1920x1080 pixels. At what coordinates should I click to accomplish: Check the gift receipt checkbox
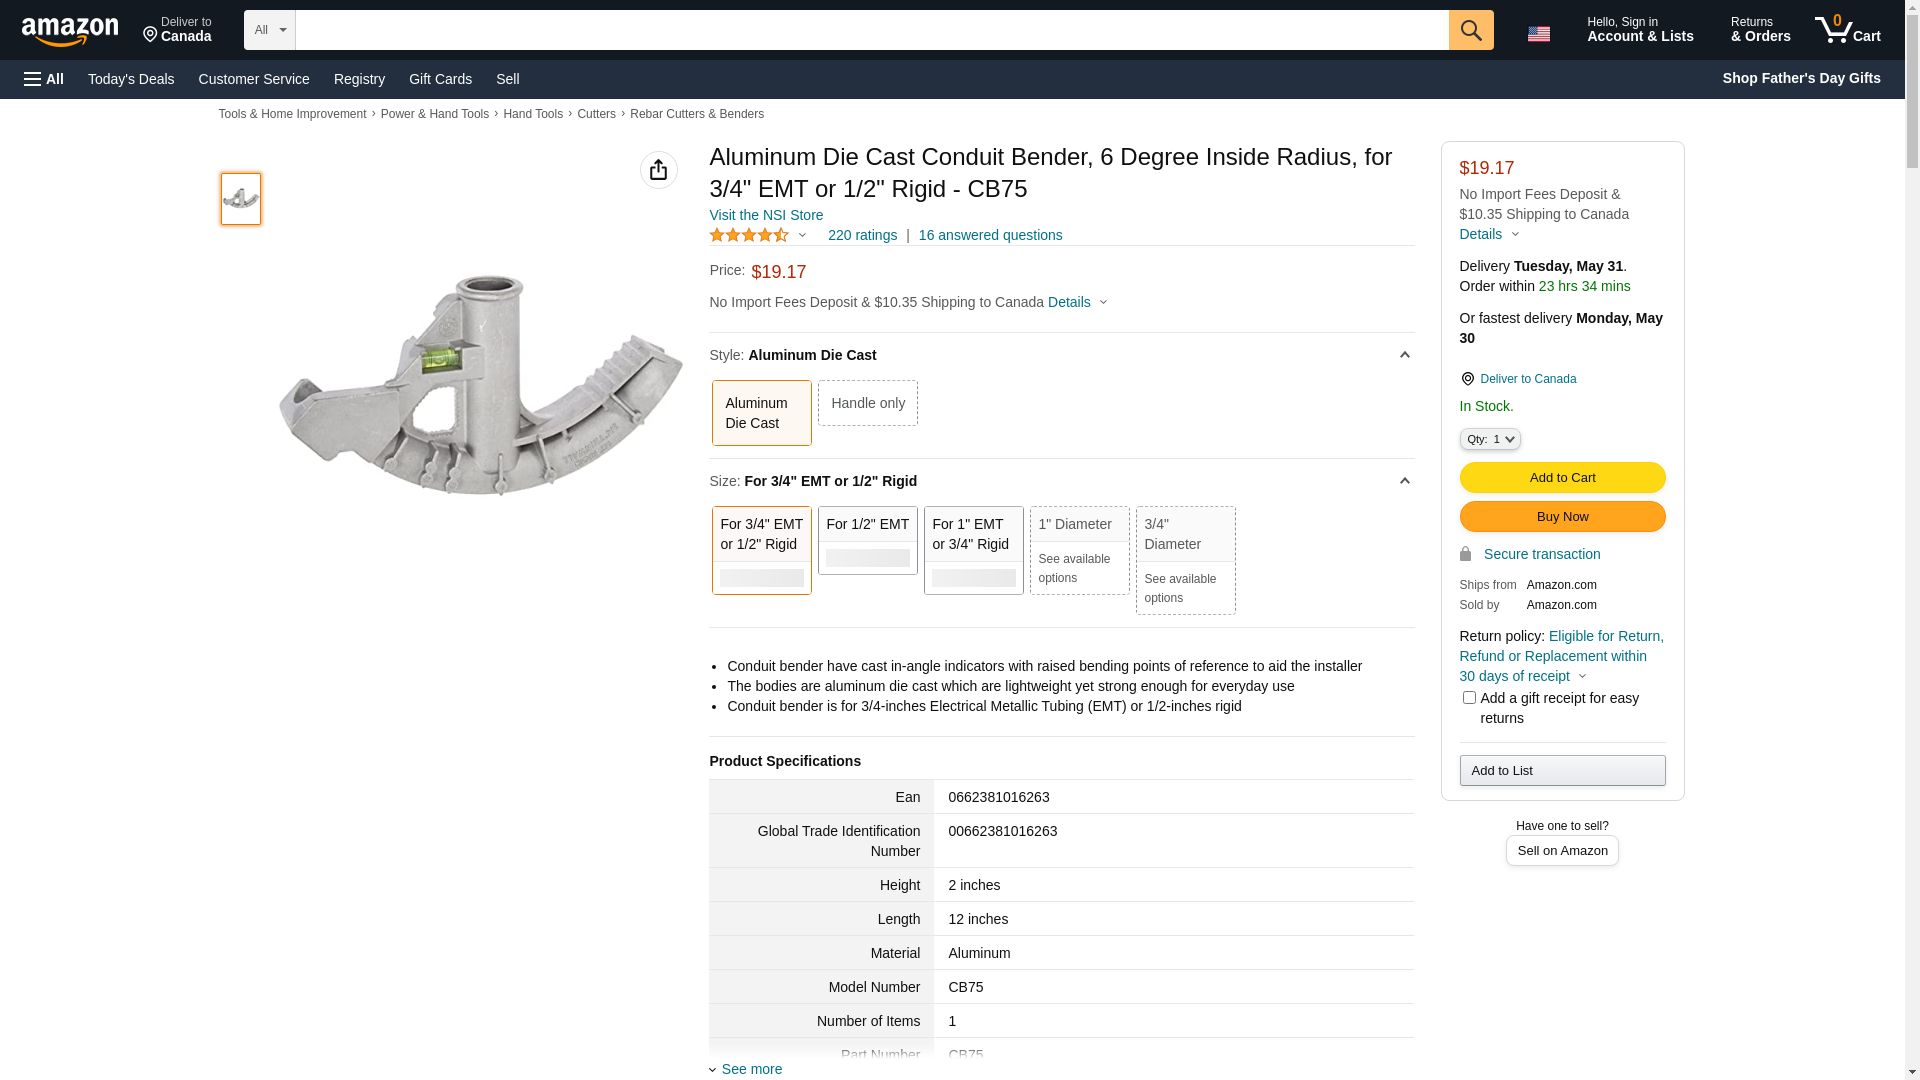(x=1468, y=698)
